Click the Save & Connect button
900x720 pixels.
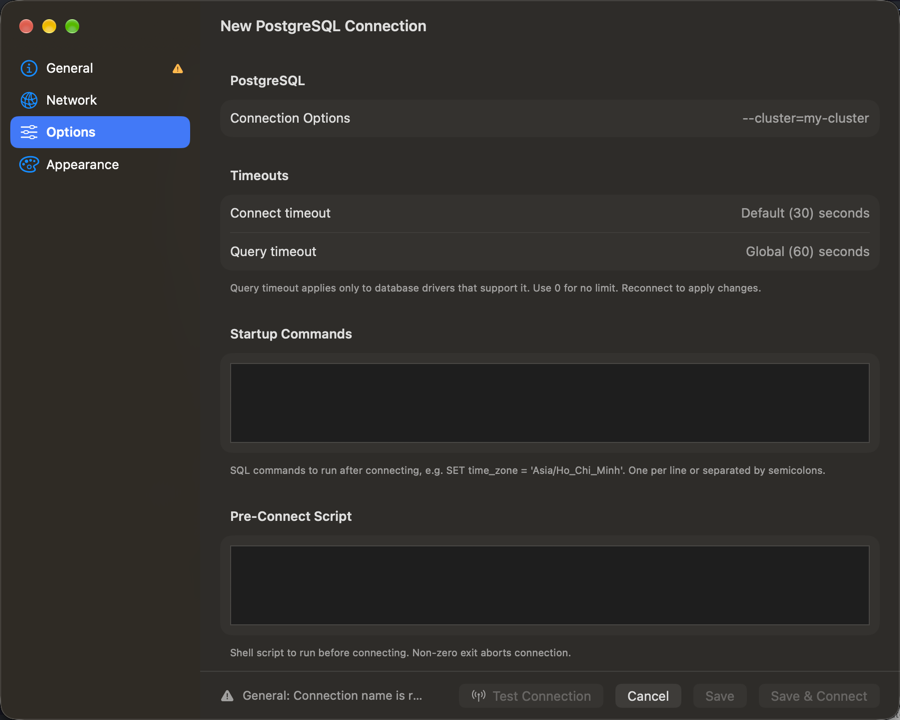(x=819, y=696)
